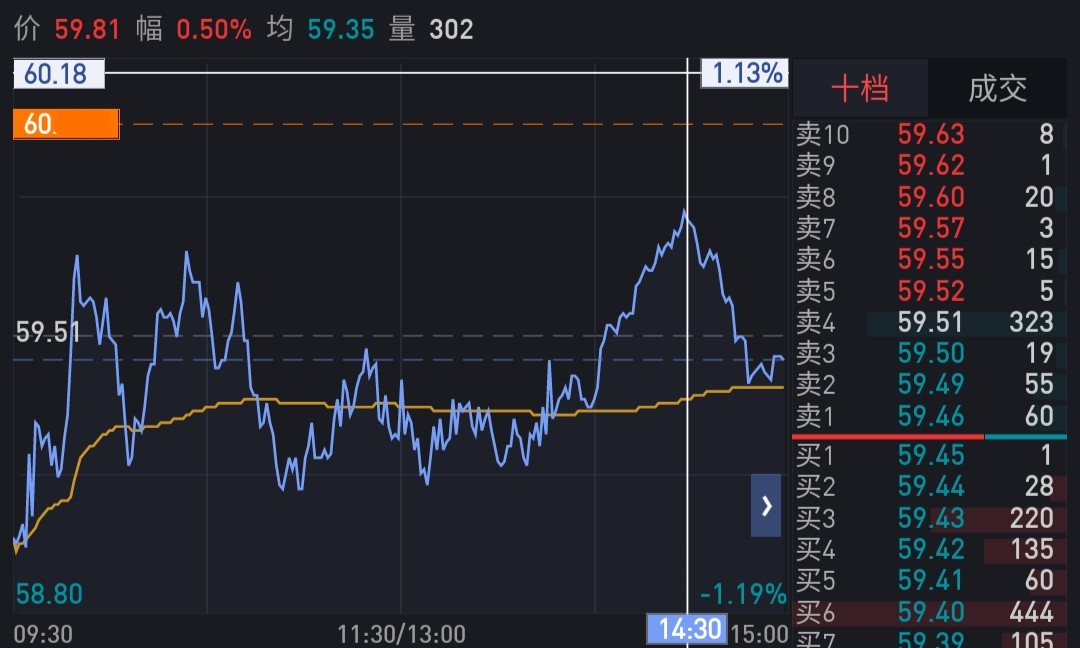Select the average price 59.35 in header

340,30
